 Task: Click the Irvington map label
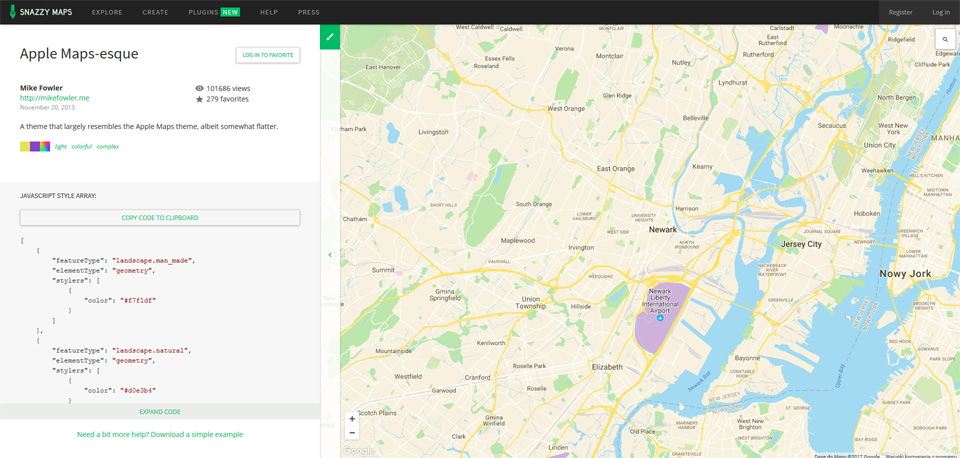[x=581, y=247]
